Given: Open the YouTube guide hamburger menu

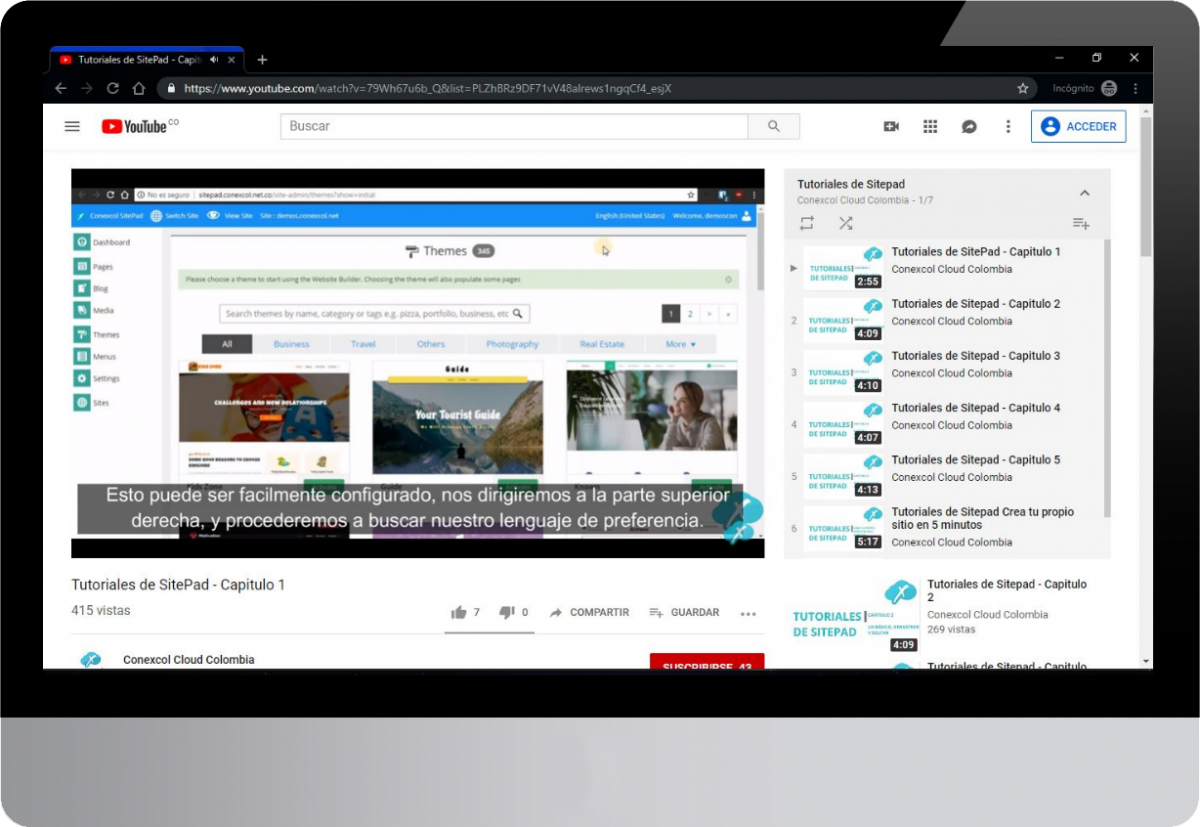Looking at the screenshot, I should point(71,126).
